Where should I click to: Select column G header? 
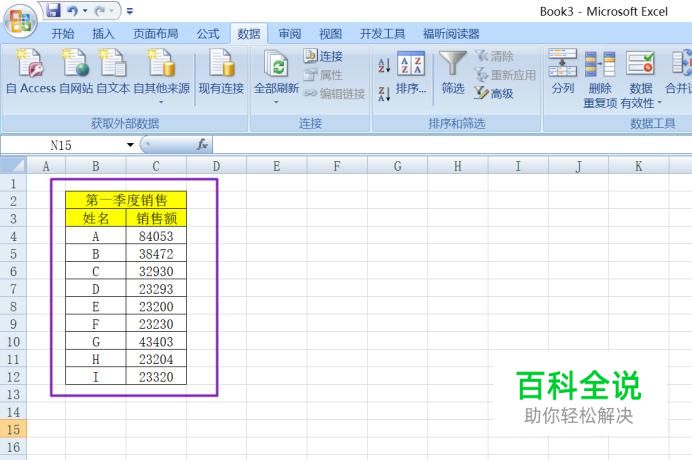tap(398, 166)
